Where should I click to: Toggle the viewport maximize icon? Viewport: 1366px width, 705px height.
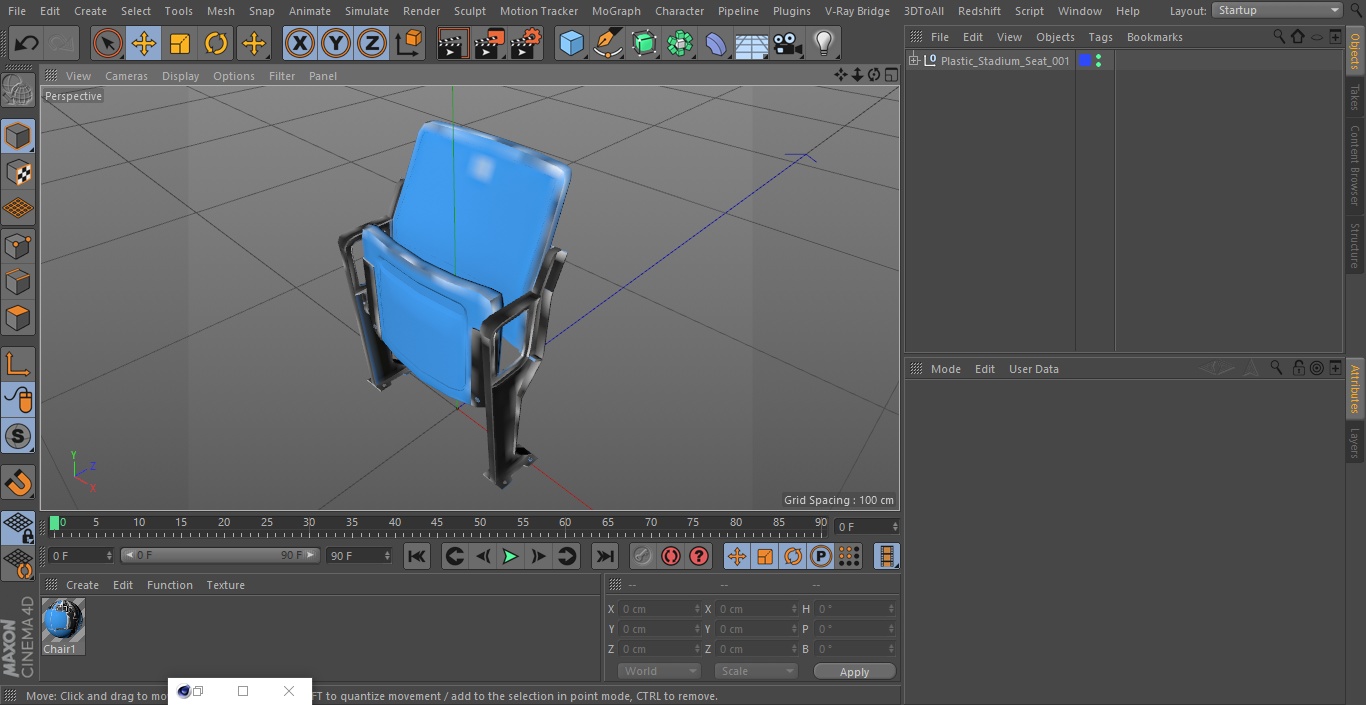click(890, 75)
